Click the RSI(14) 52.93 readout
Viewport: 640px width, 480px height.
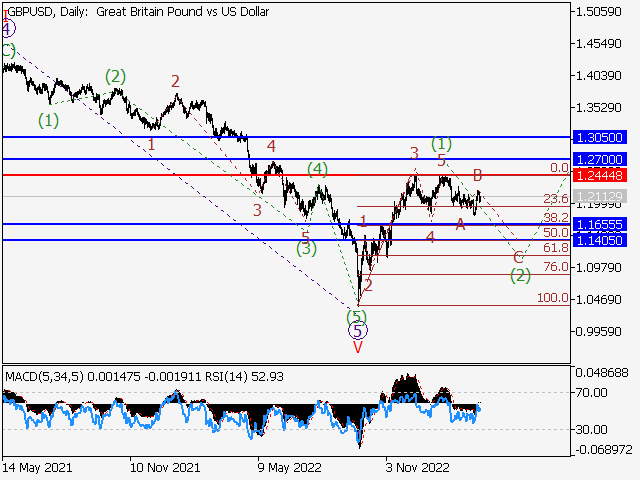(x=244, y=376)
